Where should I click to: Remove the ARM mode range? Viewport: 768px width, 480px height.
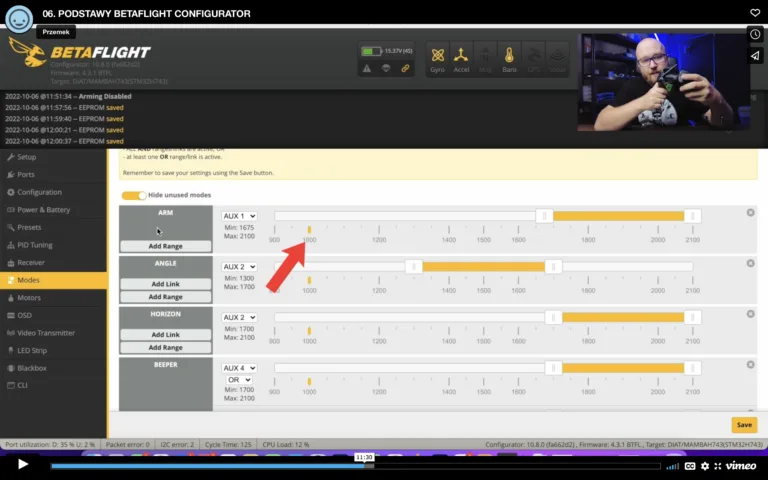pyautogui.click(x=750, y=213)
